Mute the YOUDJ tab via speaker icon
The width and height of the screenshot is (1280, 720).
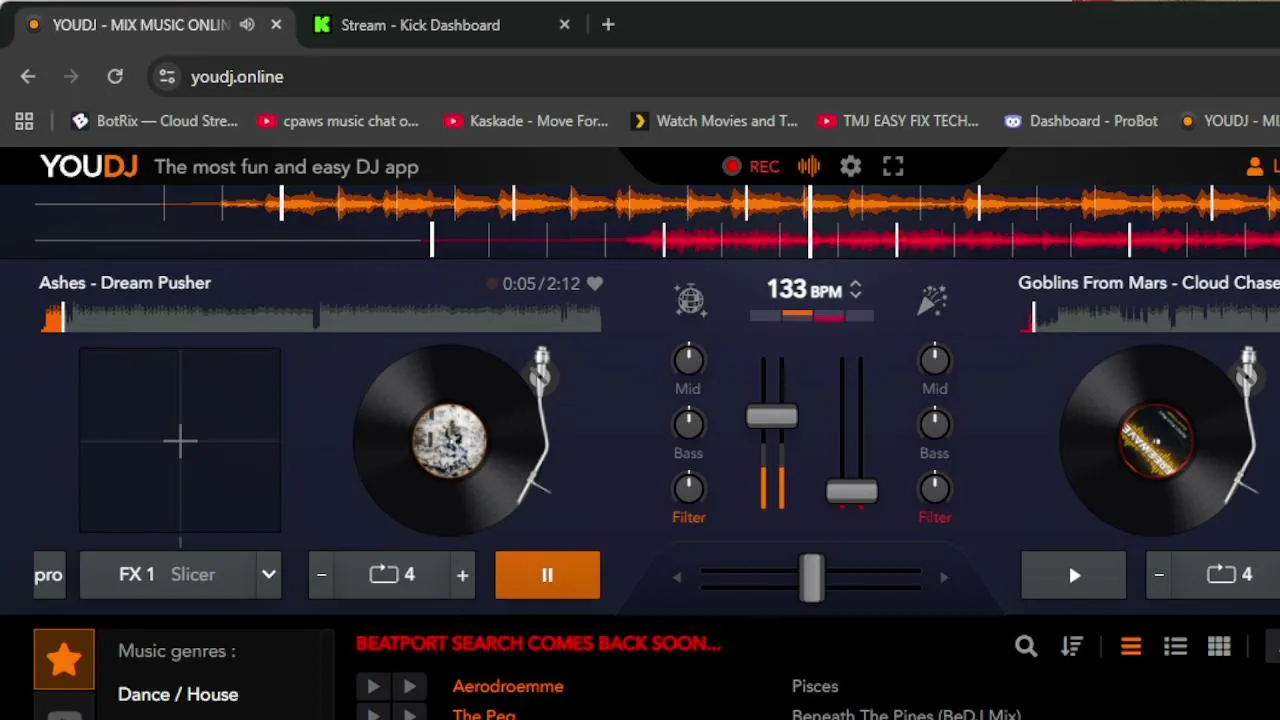[x=247, y=25]
